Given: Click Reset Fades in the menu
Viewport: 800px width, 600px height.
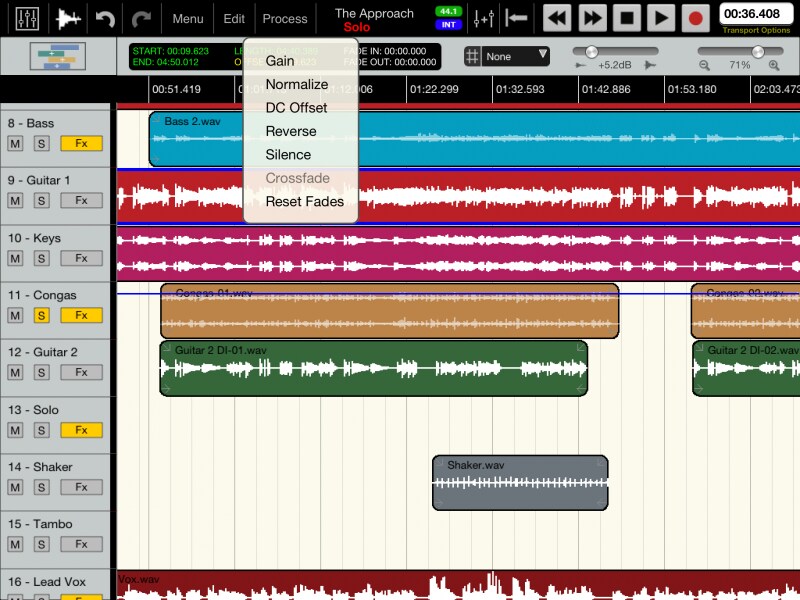Looking at the screenshot, I should point(304,201).
